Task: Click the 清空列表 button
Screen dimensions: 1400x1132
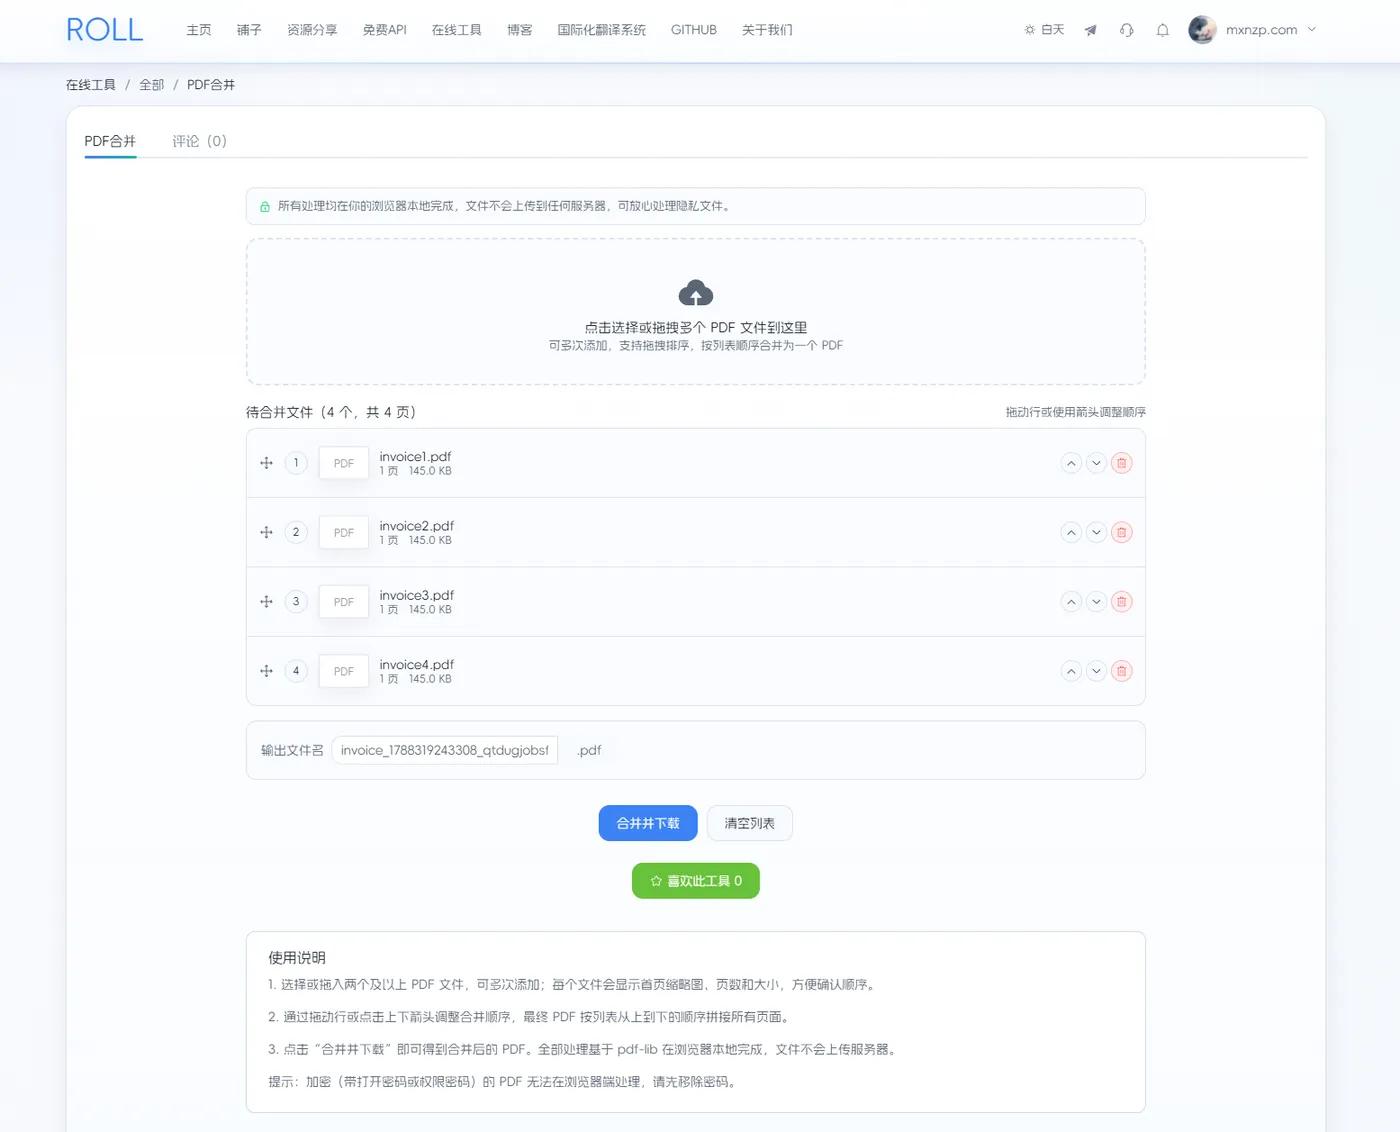Action: click(750, 823)
